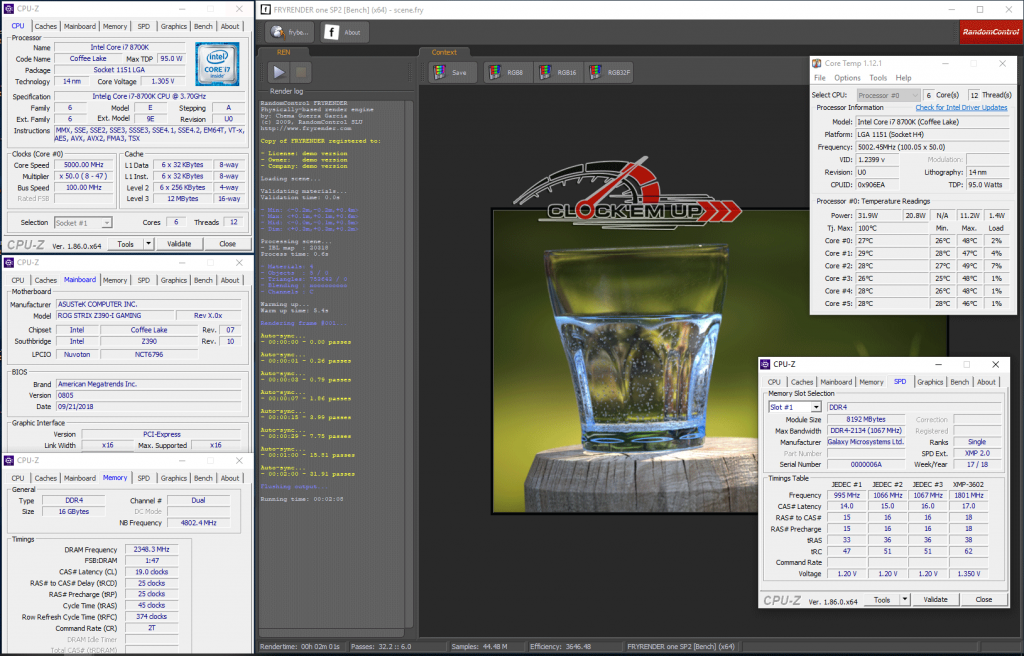Open Core Temp Options menu
The width and height of the screenshot is (1024, 656).
coord(847,77)
